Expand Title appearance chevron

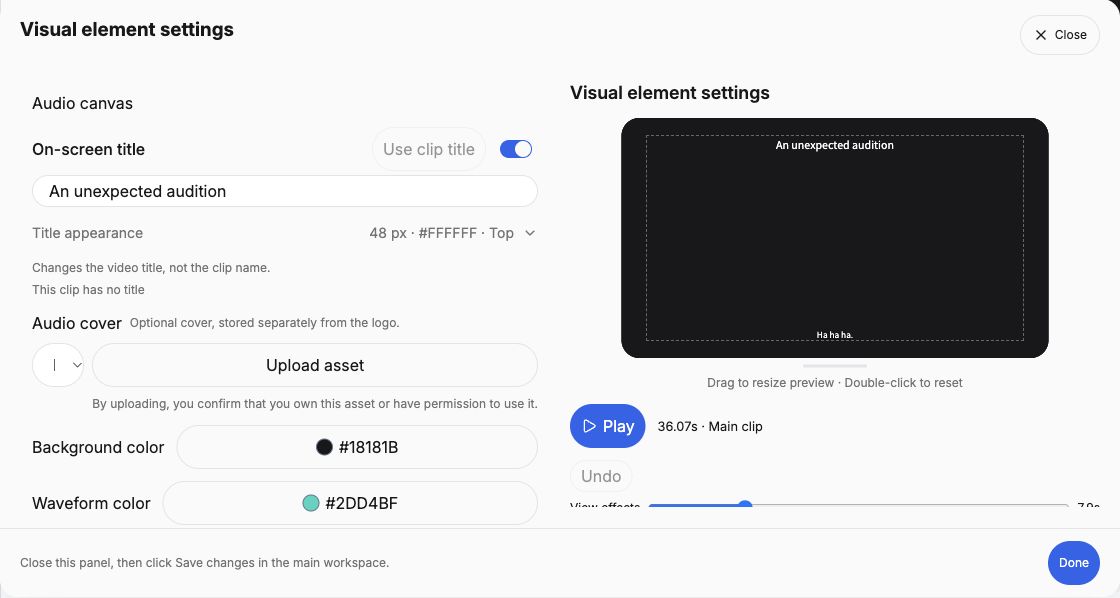530,233
